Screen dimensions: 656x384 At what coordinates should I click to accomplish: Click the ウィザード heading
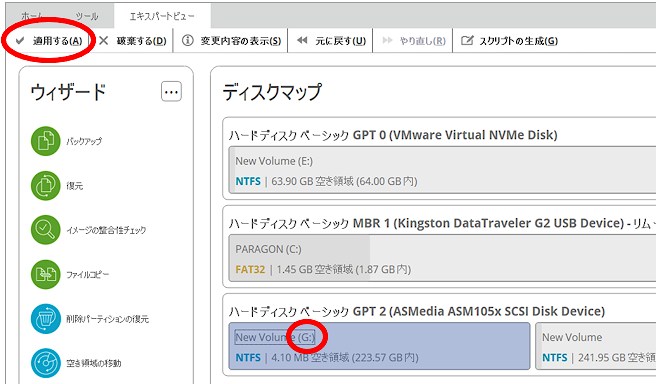[68, 92]
